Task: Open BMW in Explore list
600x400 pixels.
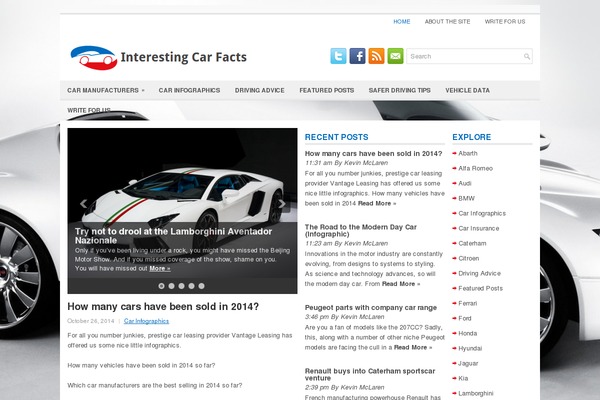Action: 466,198
